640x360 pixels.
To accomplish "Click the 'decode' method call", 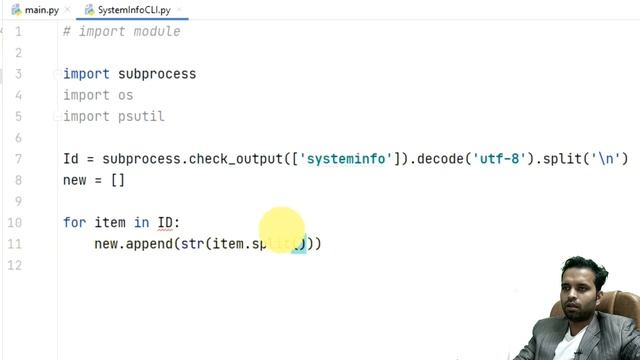I will 440,159.
